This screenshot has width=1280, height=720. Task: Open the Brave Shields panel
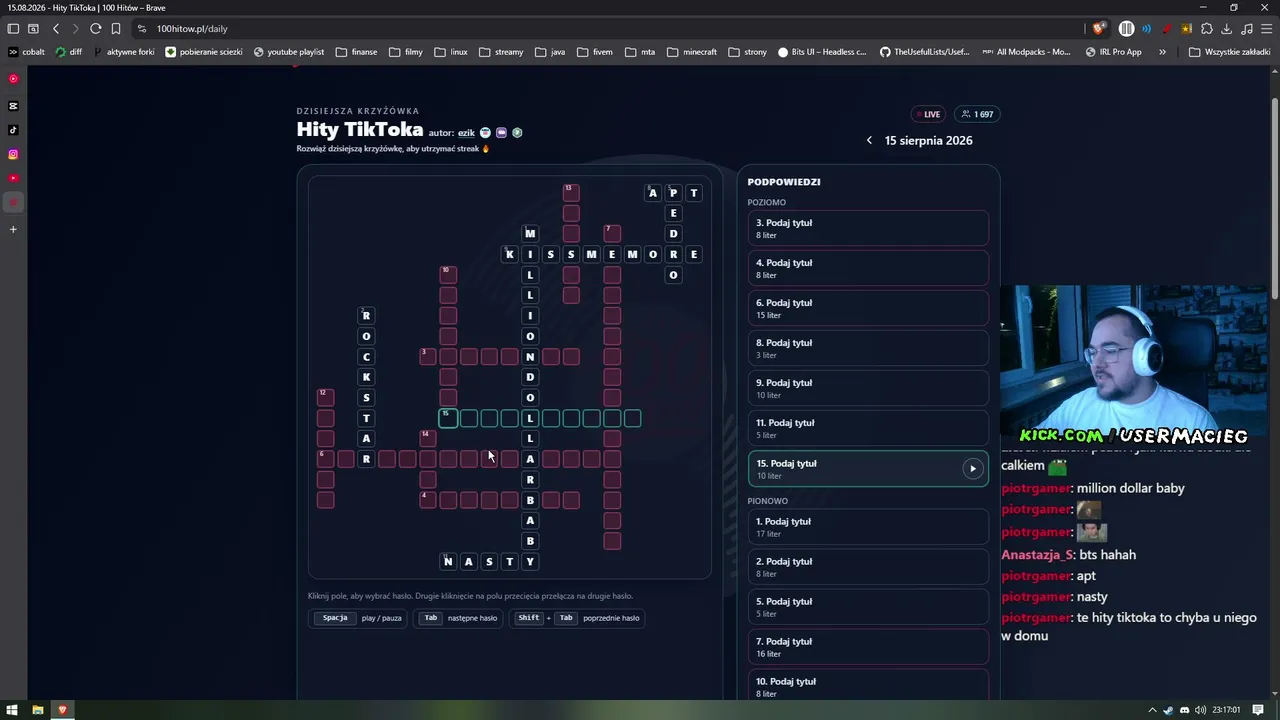click(x=1099, y=29)
